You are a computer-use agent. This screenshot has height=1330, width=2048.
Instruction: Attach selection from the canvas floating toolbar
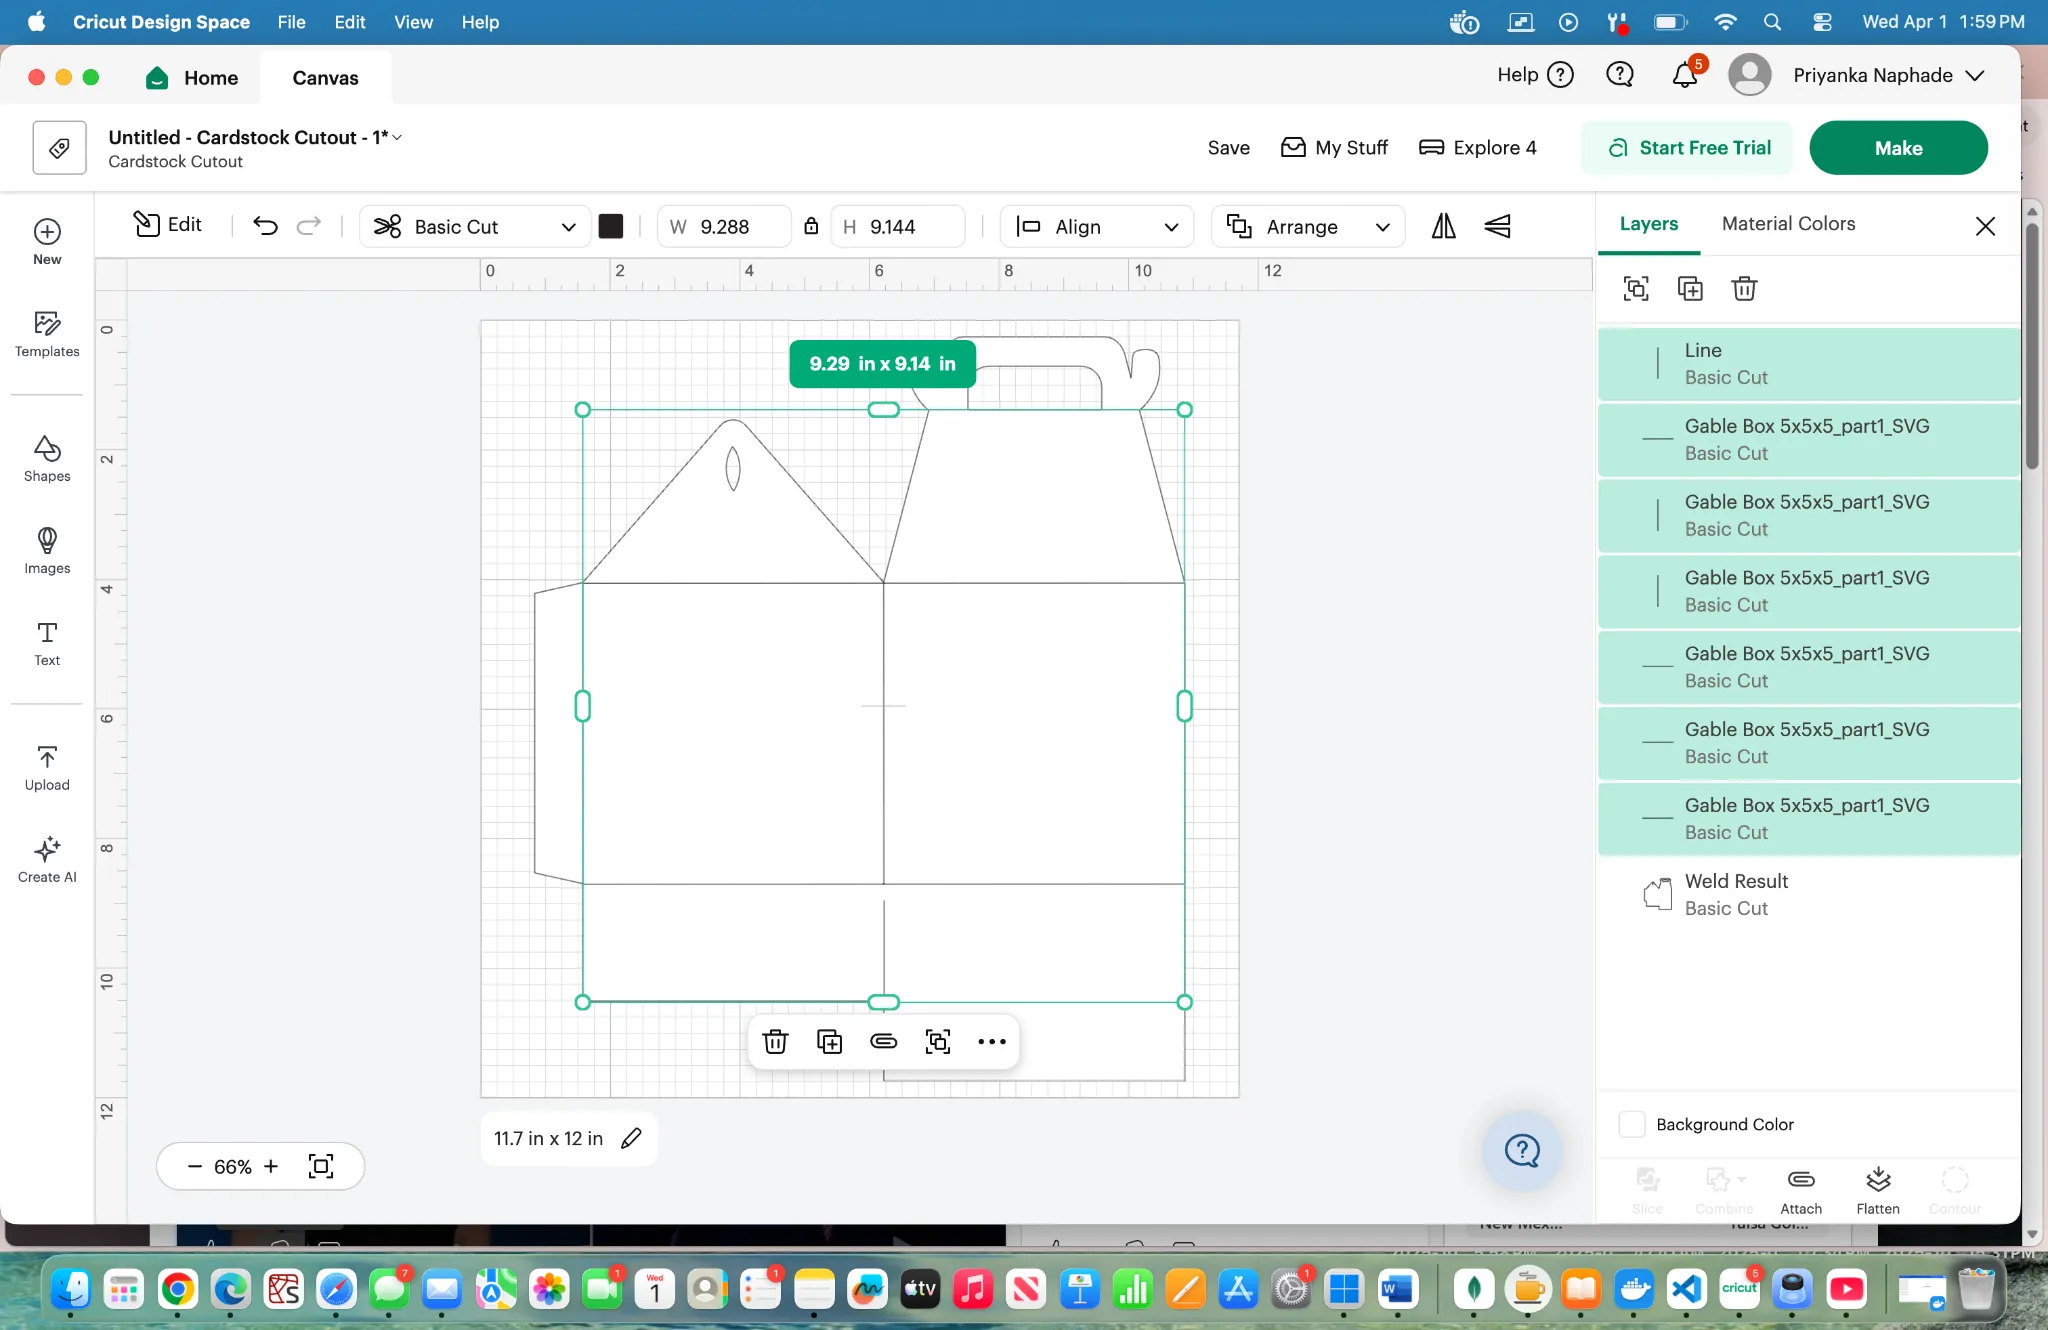pyautogui.click(x=884, y=1042)
